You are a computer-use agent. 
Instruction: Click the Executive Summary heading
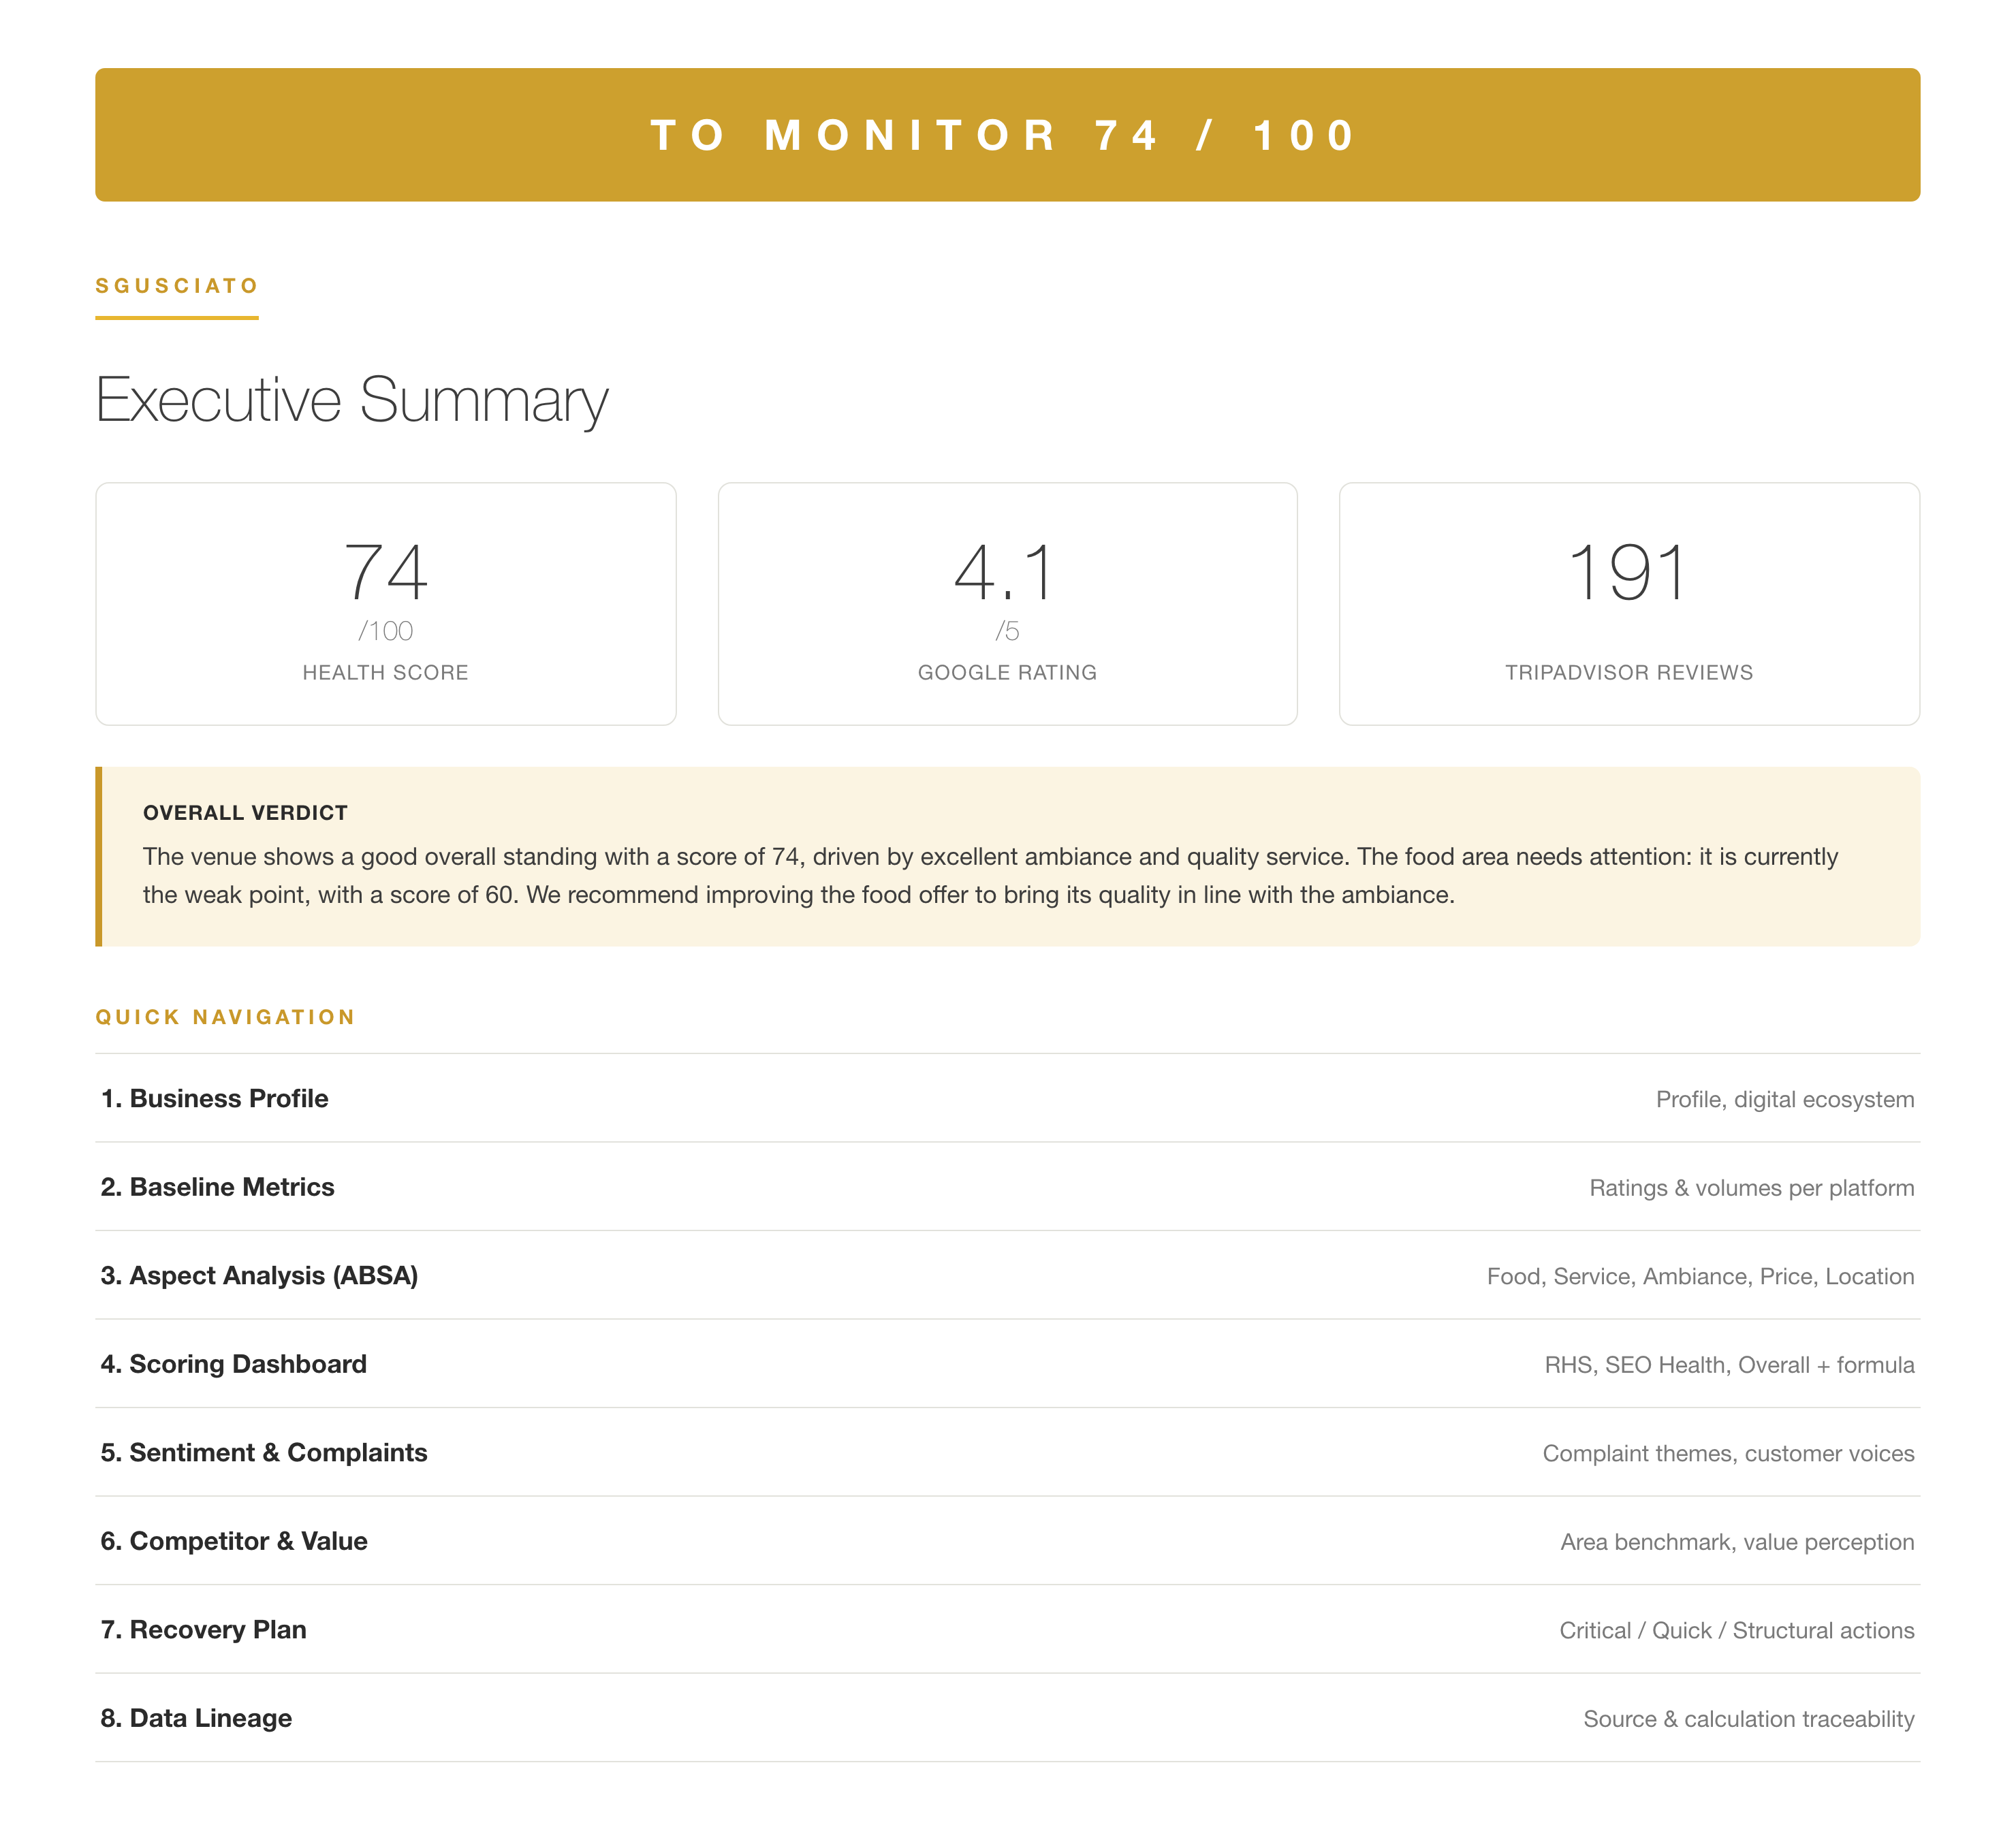(352, 400)
